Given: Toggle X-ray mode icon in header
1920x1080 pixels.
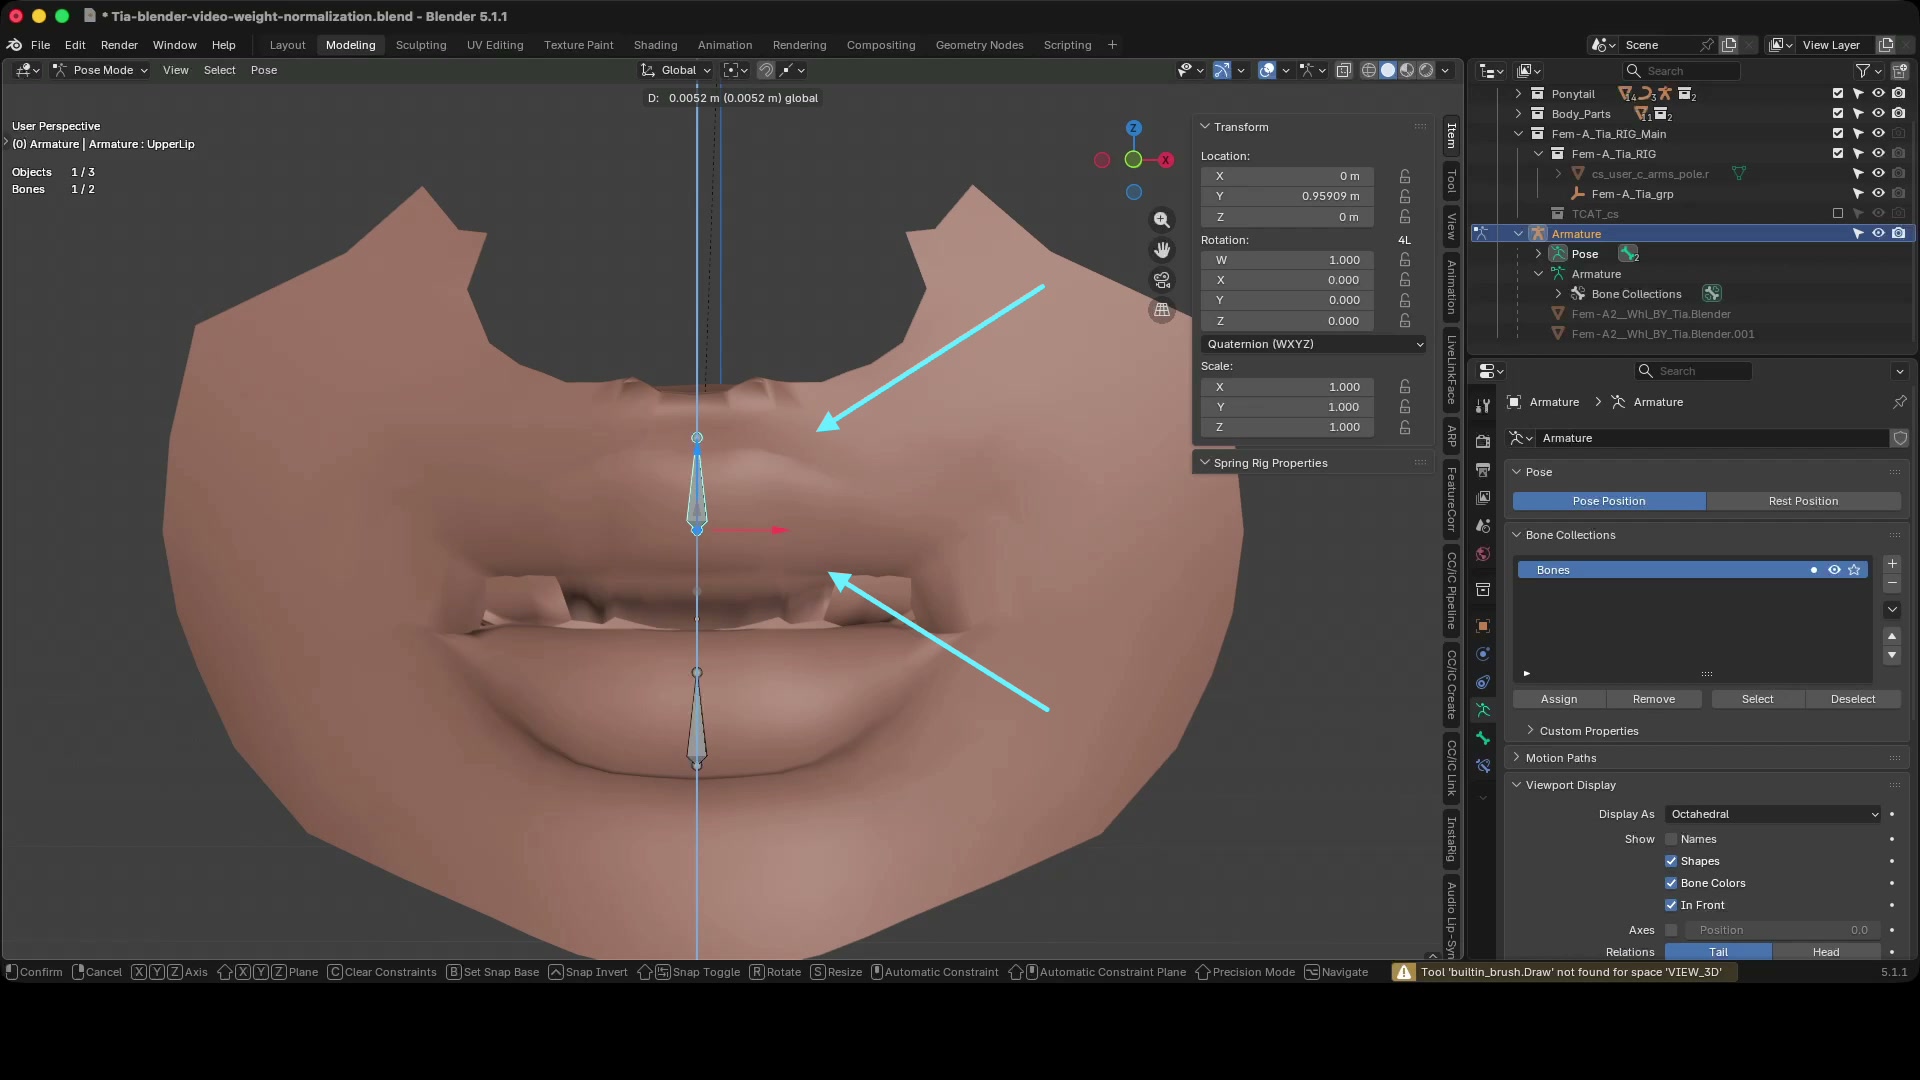Looking at the screenshot, I should [x=1344, y=70].
